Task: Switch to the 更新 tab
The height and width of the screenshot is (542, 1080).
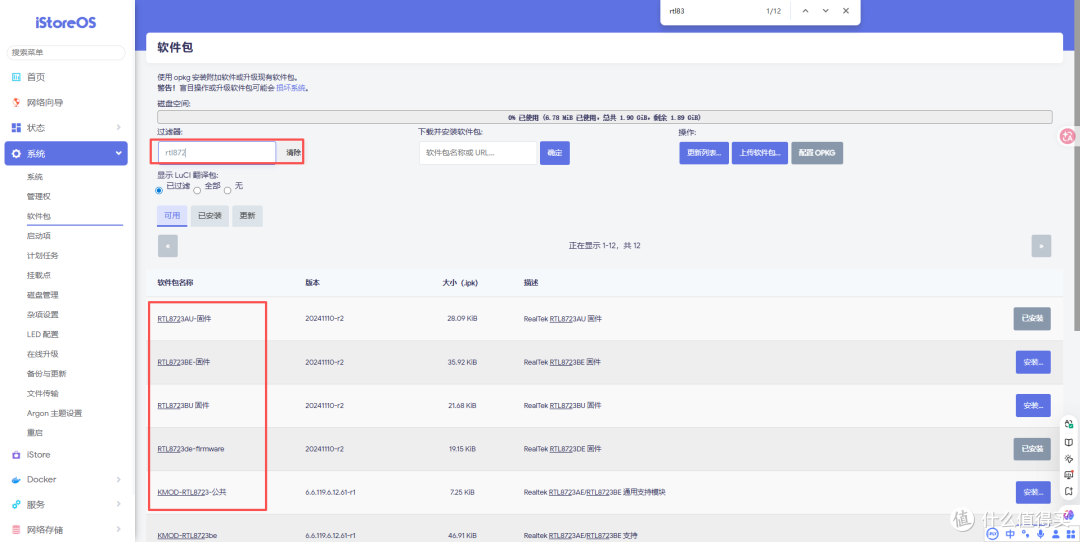Action: point(247,216)
